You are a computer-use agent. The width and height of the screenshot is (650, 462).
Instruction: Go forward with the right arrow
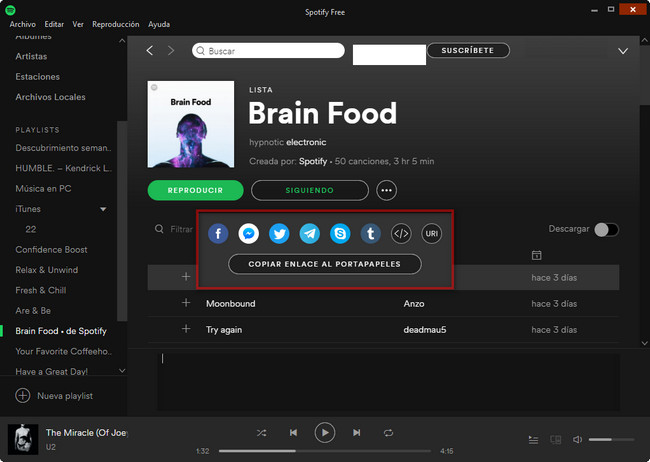171,51
